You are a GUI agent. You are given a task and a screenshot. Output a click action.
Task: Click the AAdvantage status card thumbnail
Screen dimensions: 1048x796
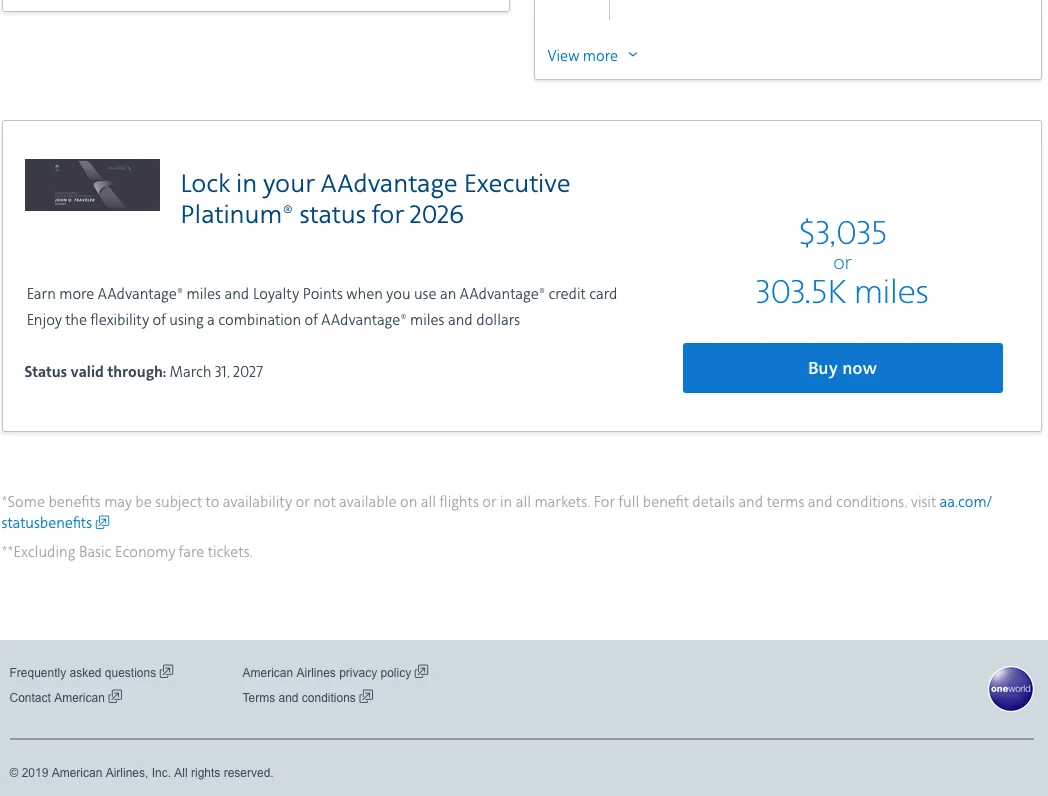(92, 185)
